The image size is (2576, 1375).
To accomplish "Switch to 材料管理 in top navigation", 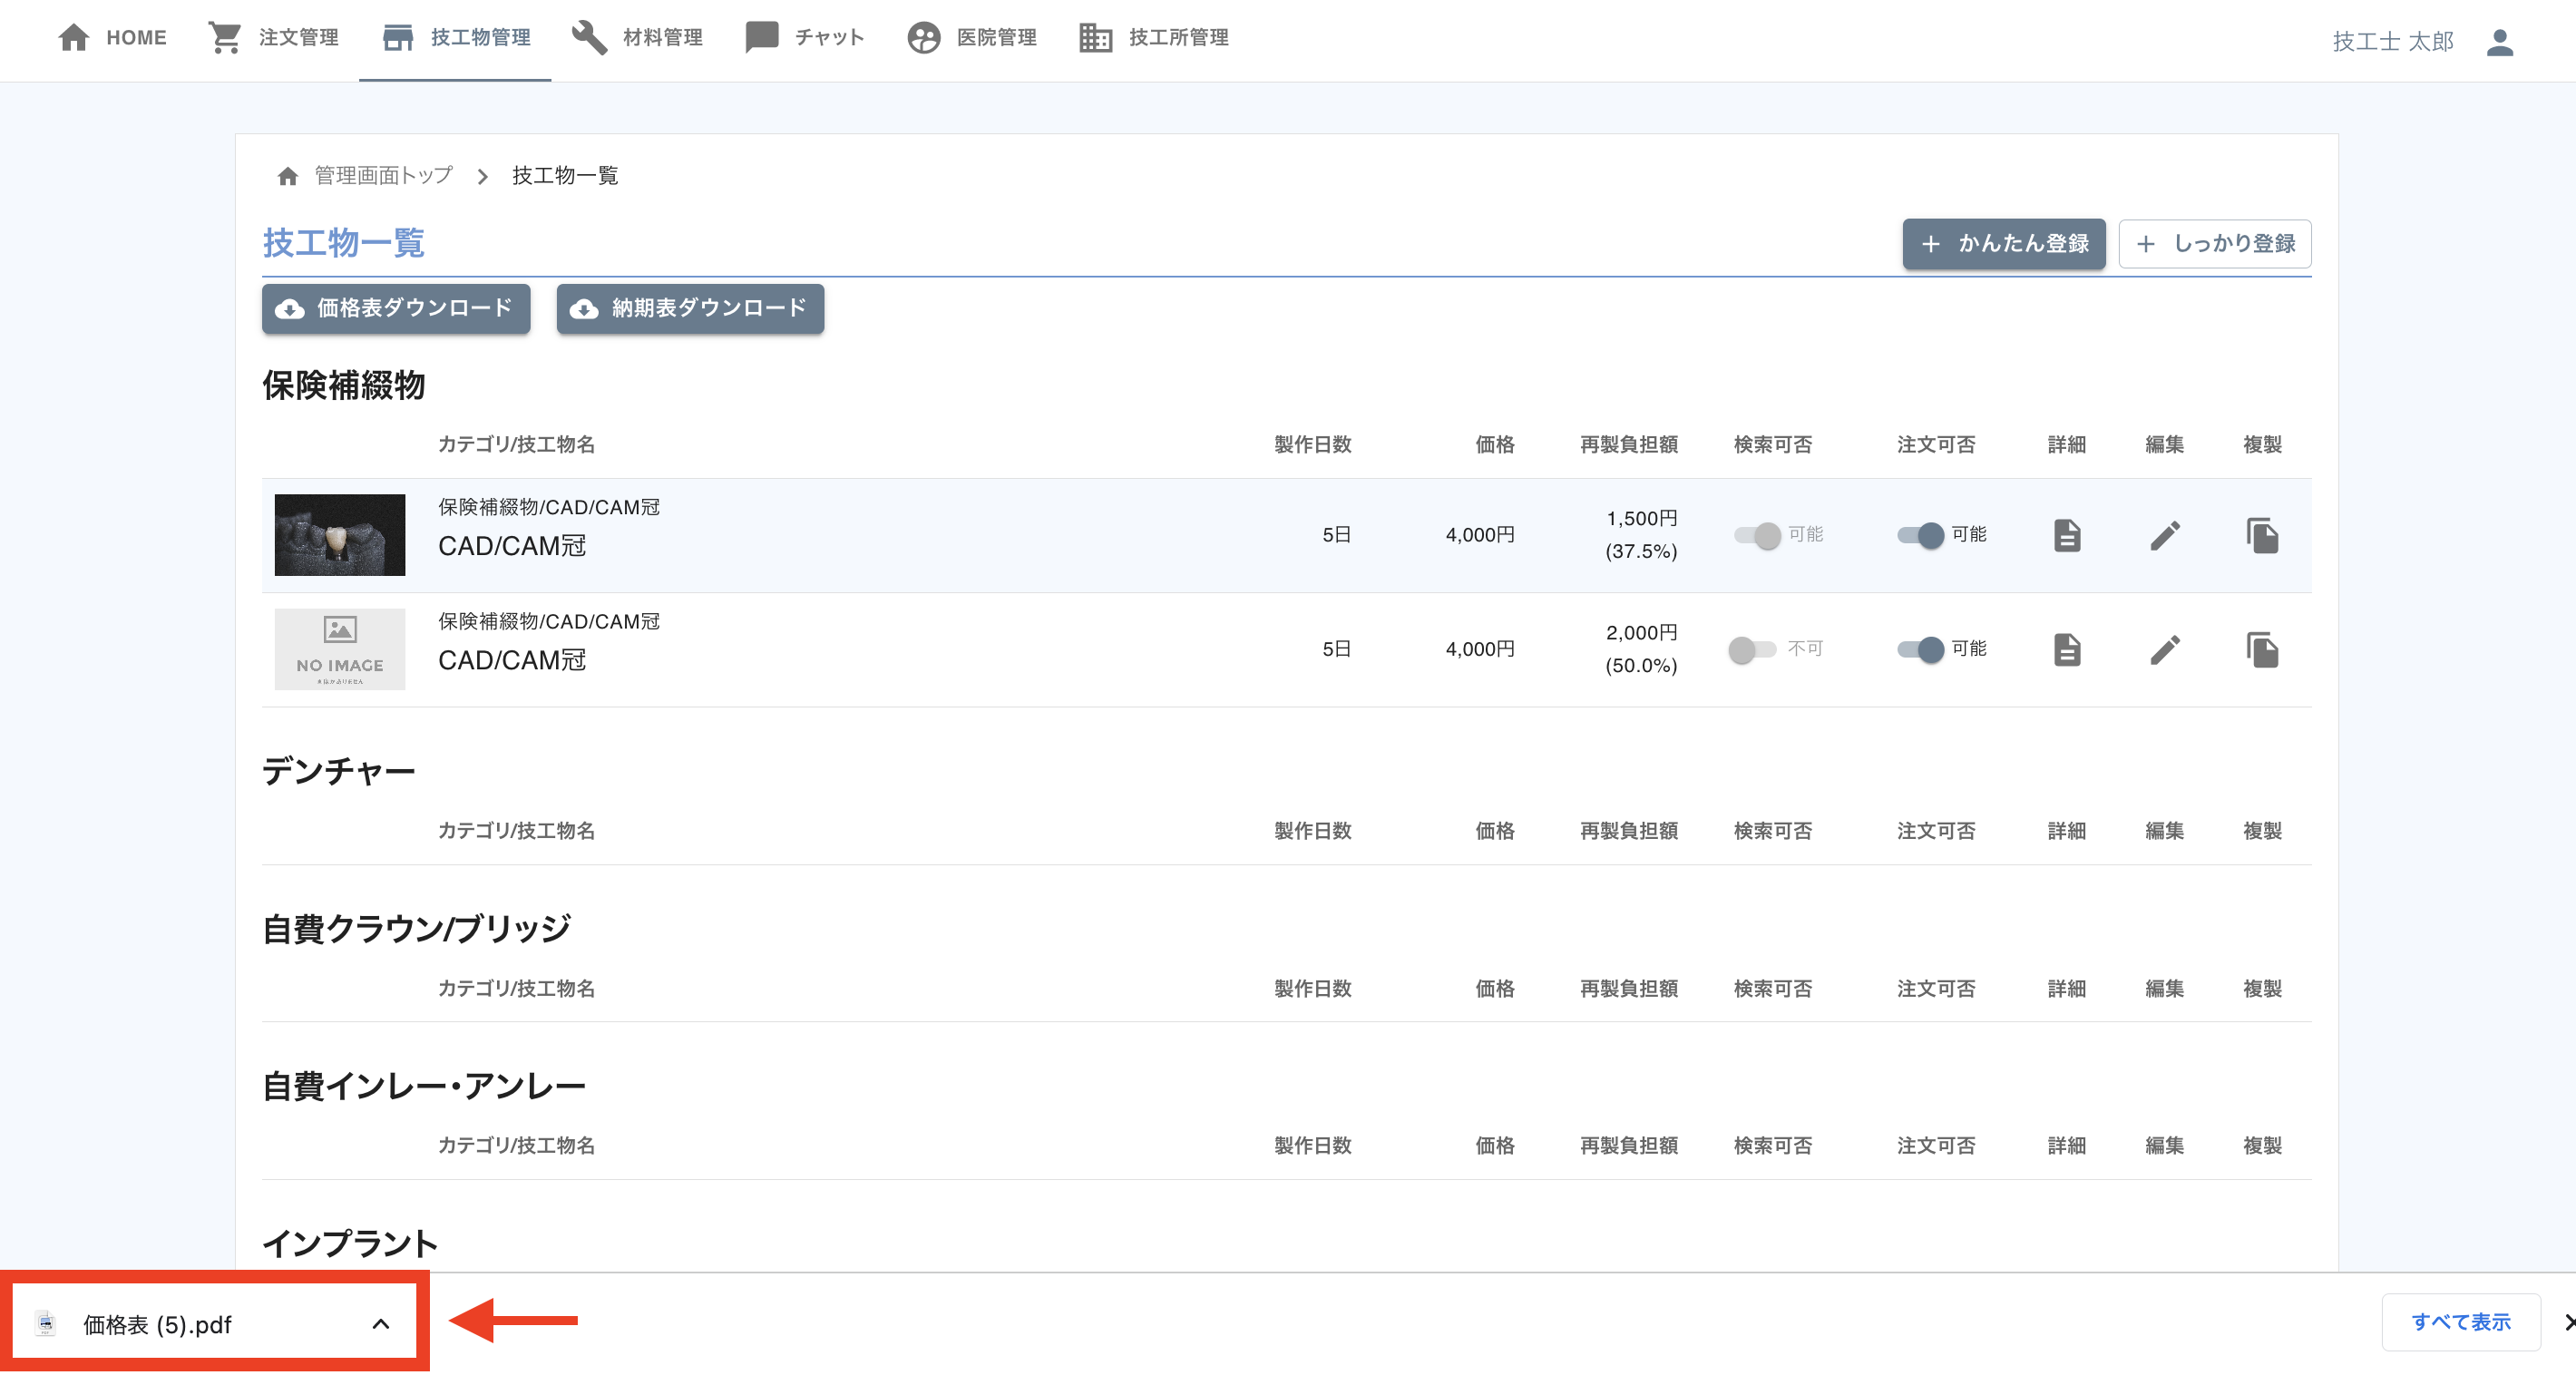I will click(637, 38).
